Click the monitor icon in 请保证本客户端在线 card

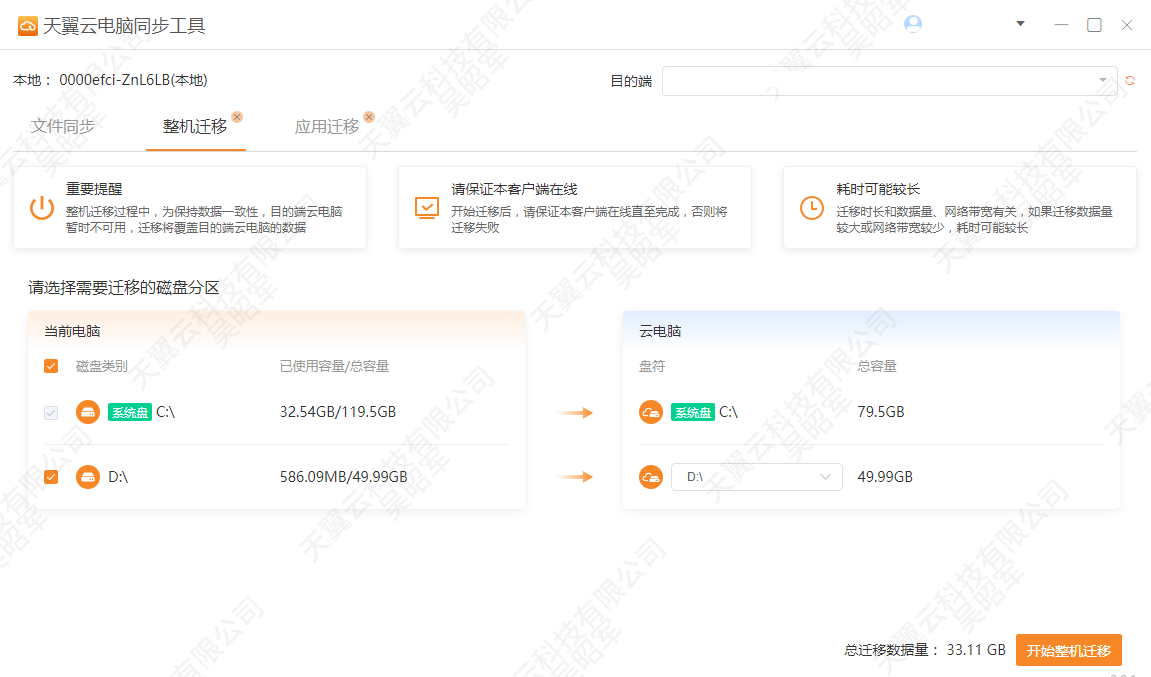[427, 207]
